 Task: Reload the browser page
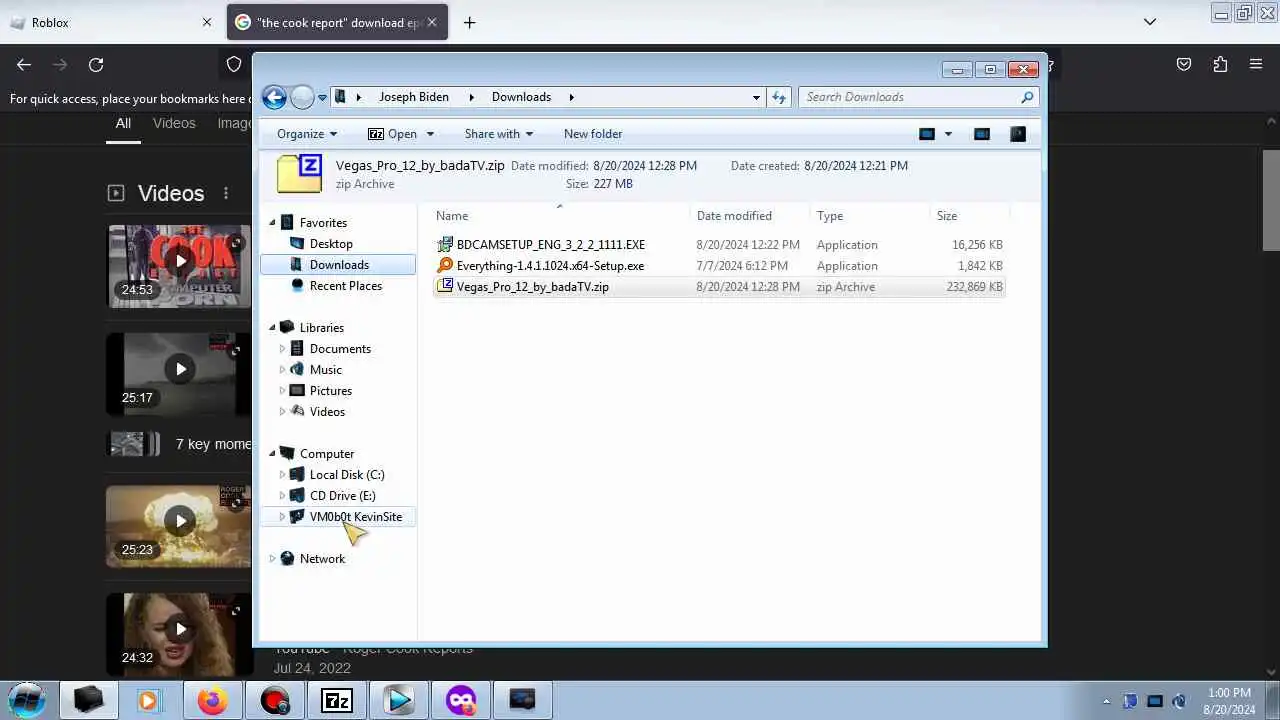pos(96,64)
